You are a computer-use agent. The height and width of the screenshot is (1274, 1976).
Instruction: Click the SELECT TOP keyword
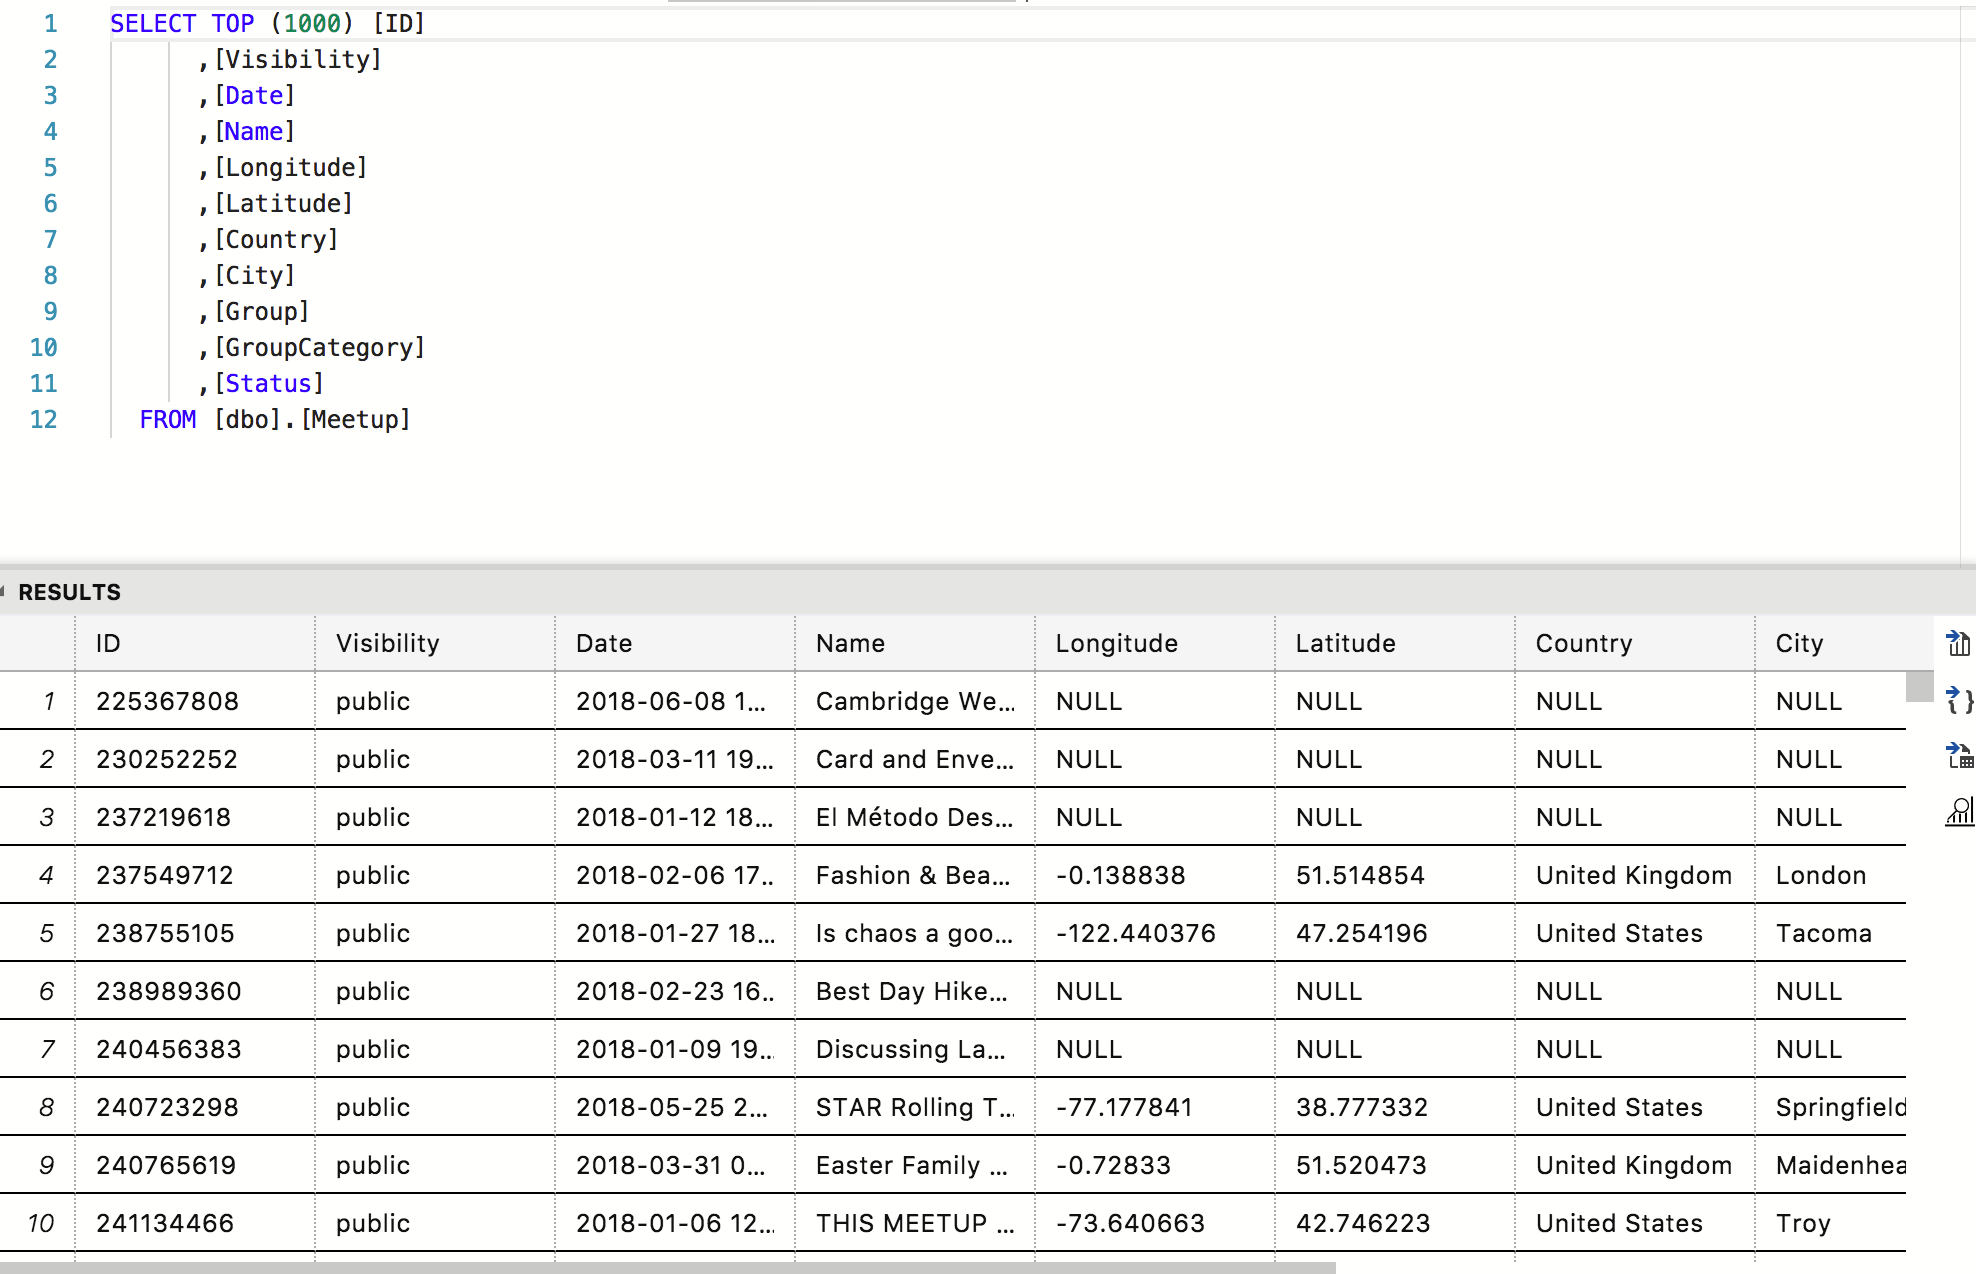183,23
